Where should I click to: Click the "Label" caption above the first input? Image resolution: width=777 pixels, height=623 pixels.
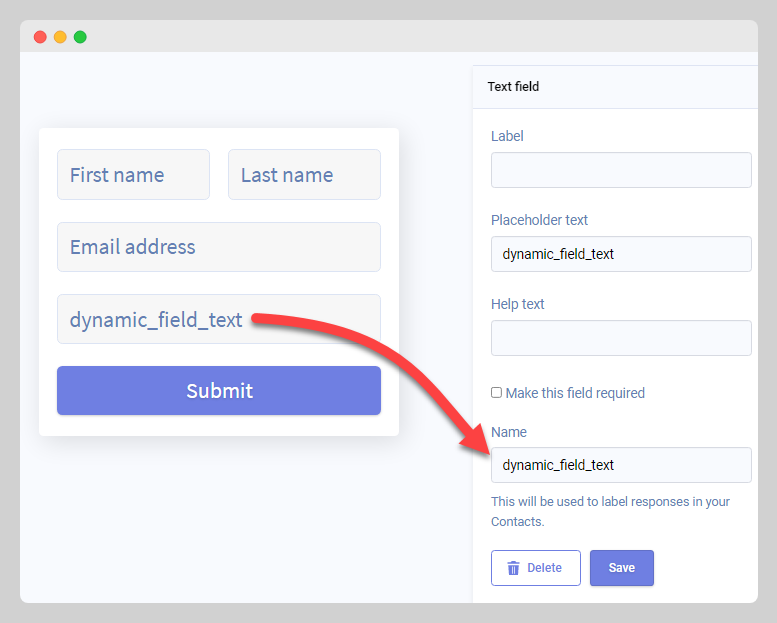507,136
